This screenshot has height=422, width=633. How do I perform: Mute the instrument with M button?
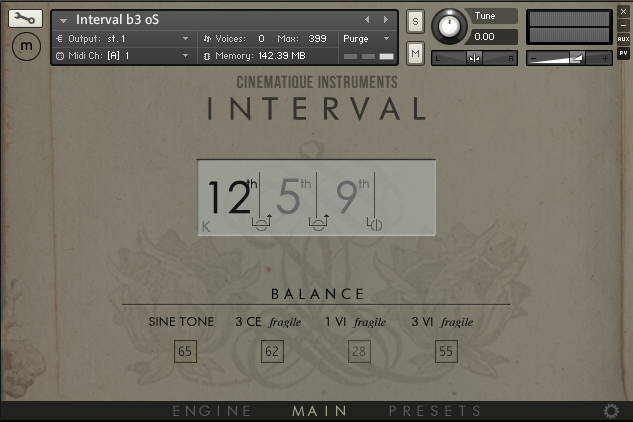click(x=415, y=53)
